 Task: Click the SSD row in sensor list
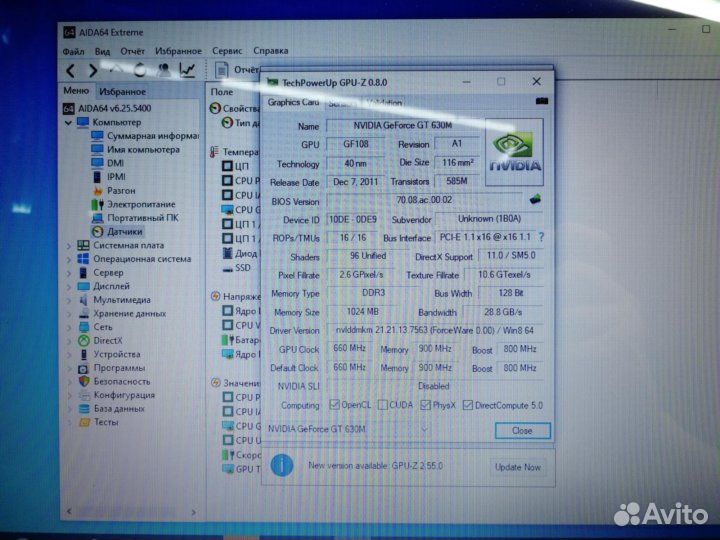[x=237, y=268]
